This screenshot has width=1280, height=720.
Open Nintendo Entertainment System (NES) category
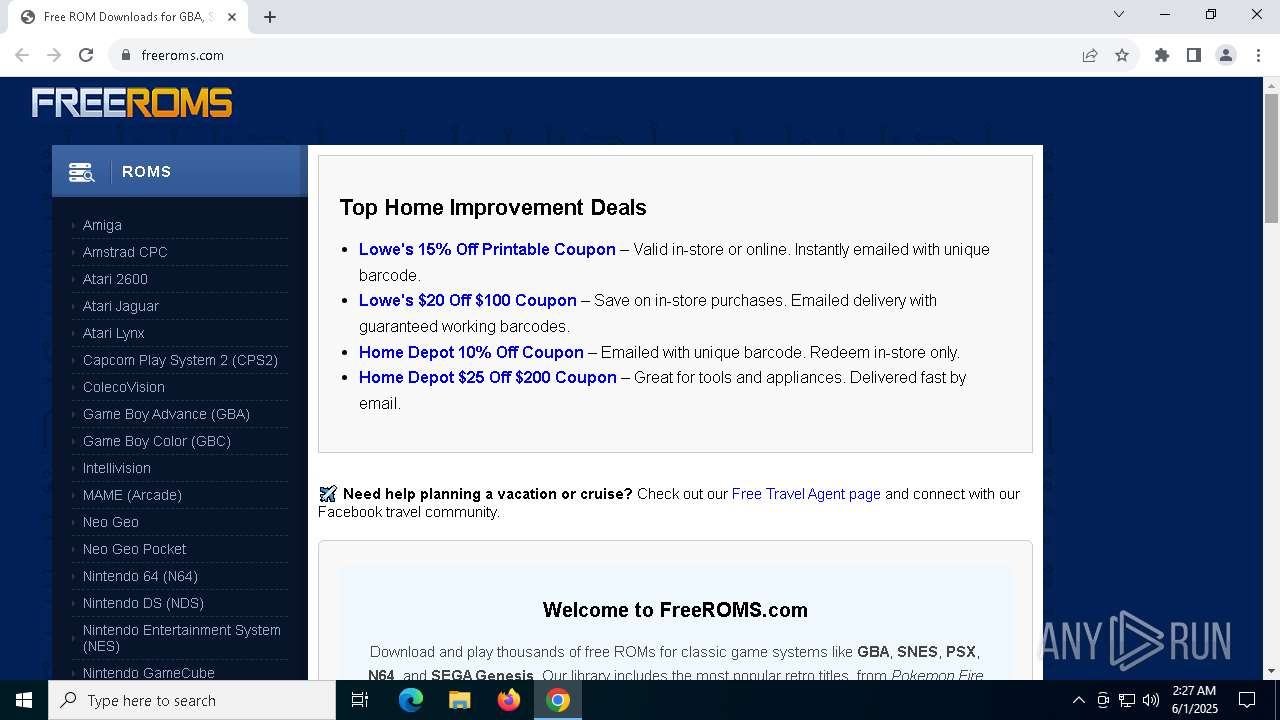coord(182,638)
